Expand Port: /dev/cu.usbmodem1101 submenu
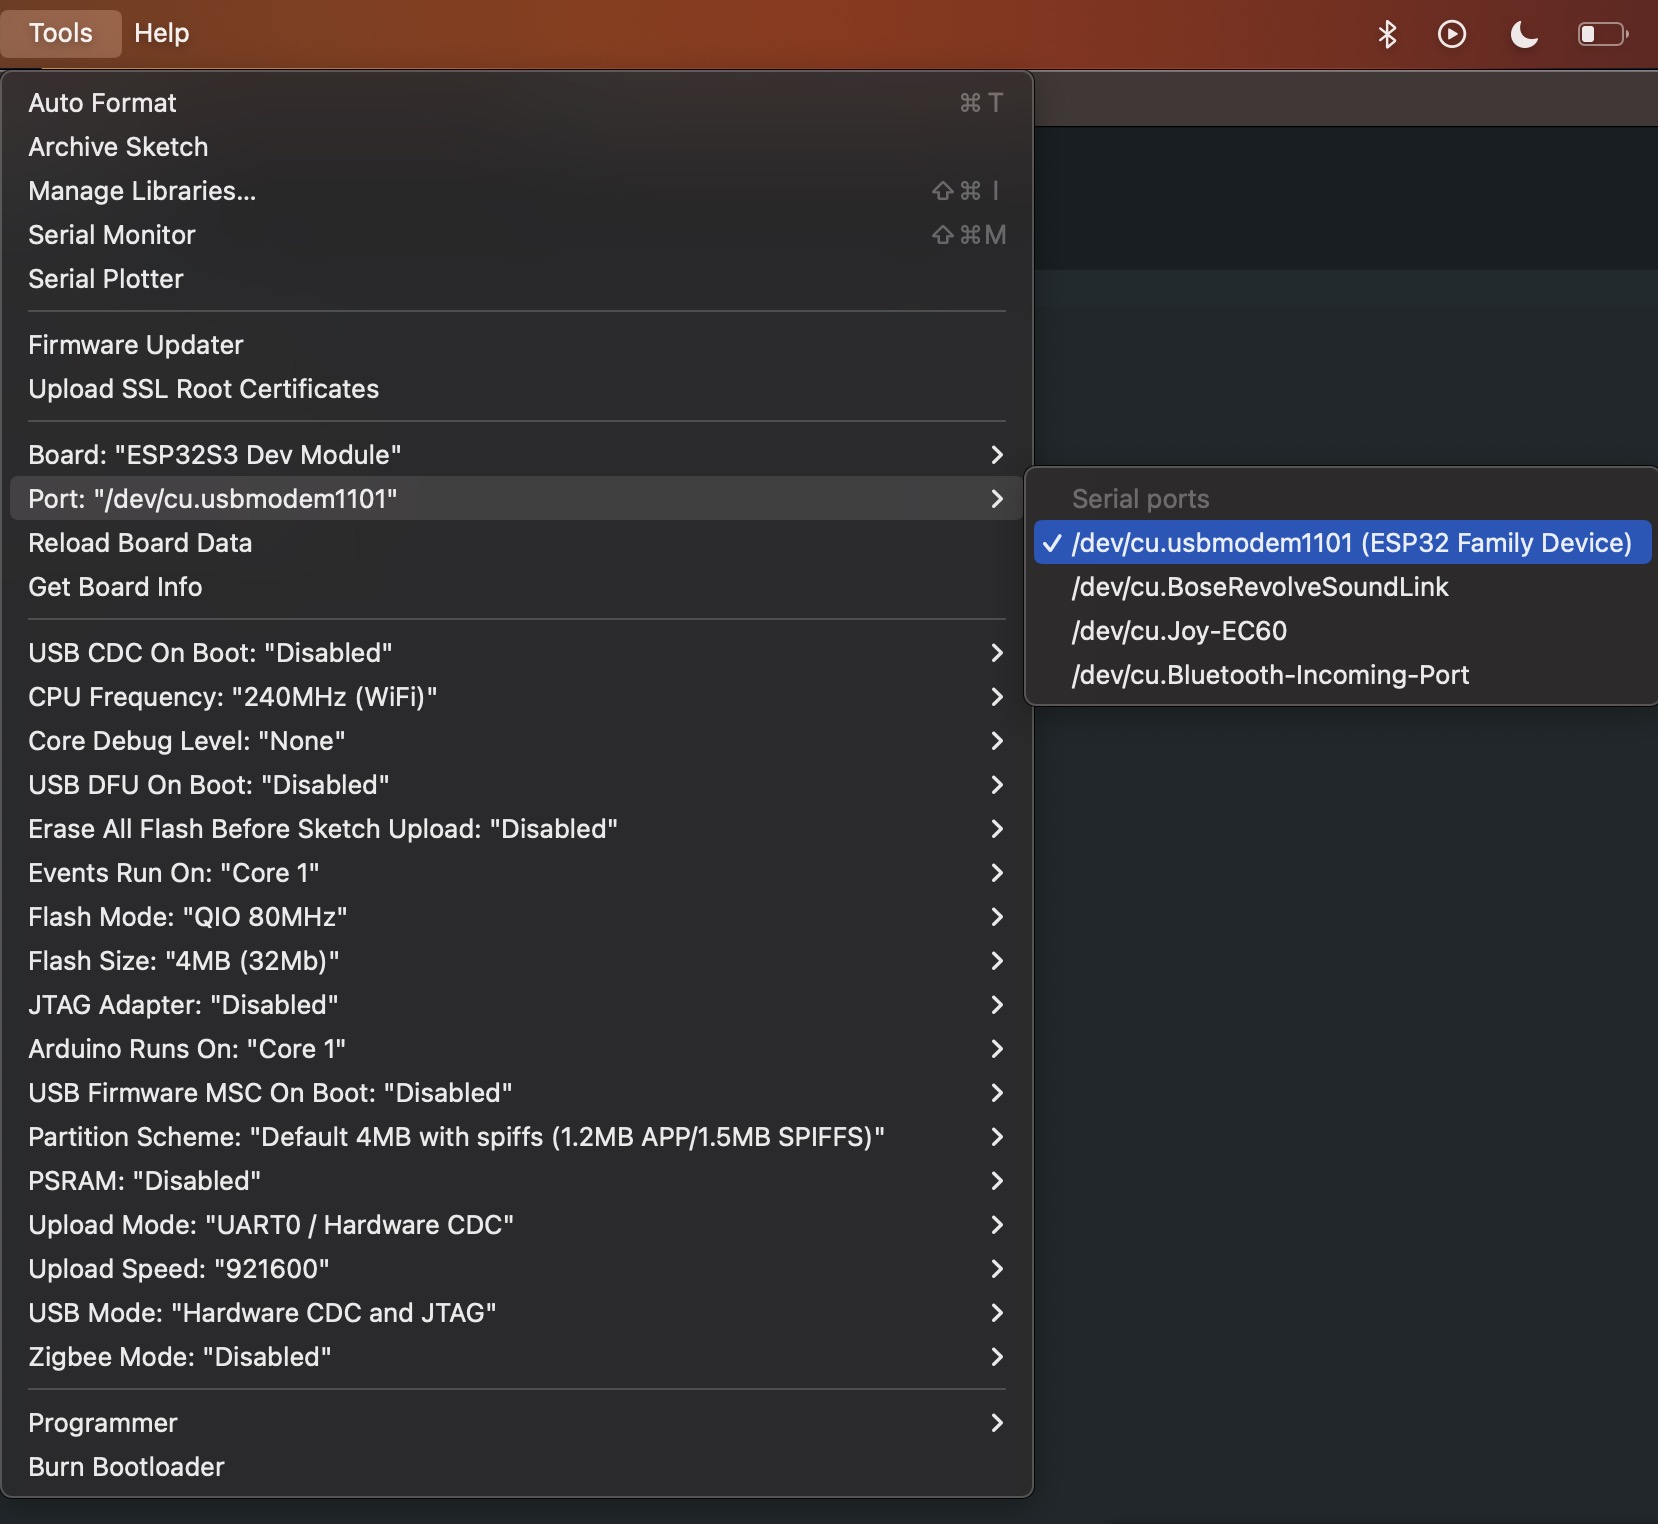 pos(517,499)
